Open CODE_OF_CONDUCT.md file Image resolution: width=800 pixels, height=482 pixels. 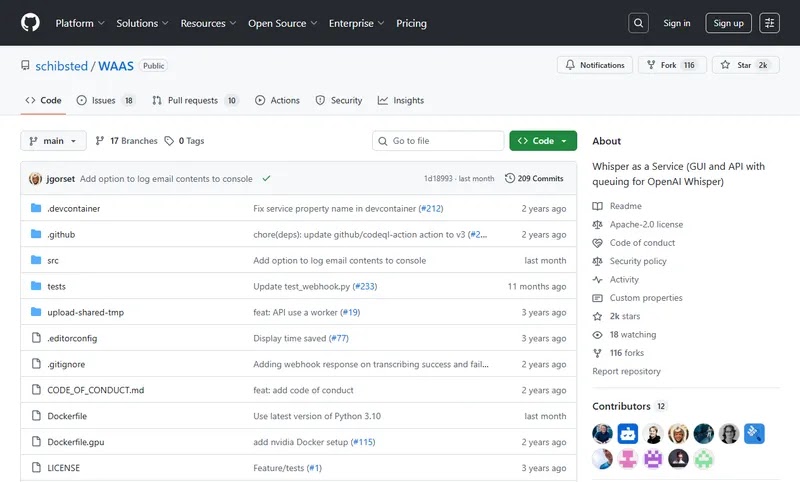point(95,390)
